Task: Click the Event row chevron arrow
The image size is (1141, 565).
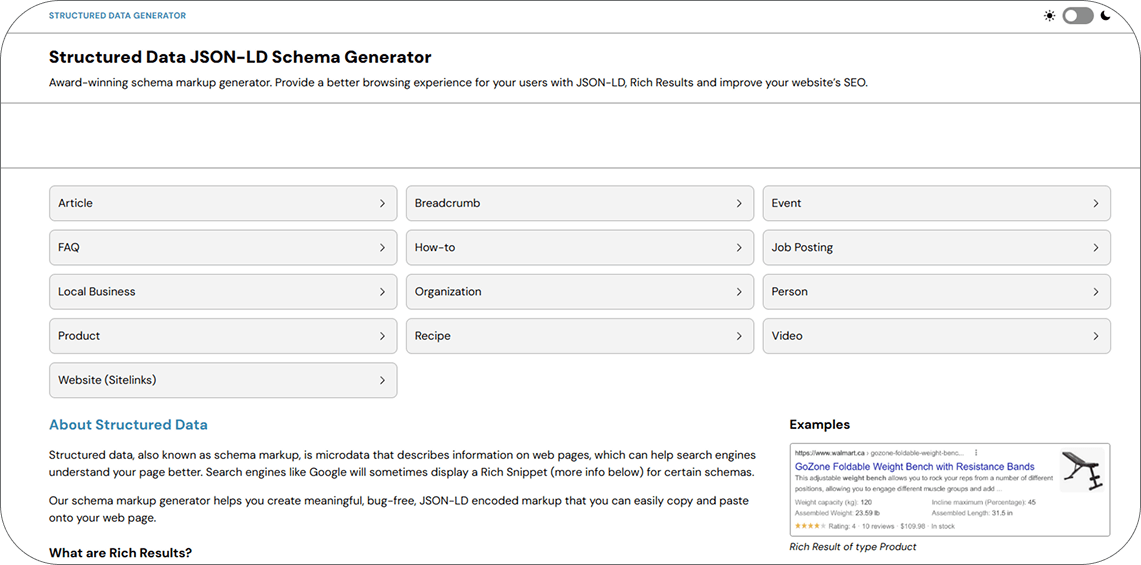Action: (1096, 203)
